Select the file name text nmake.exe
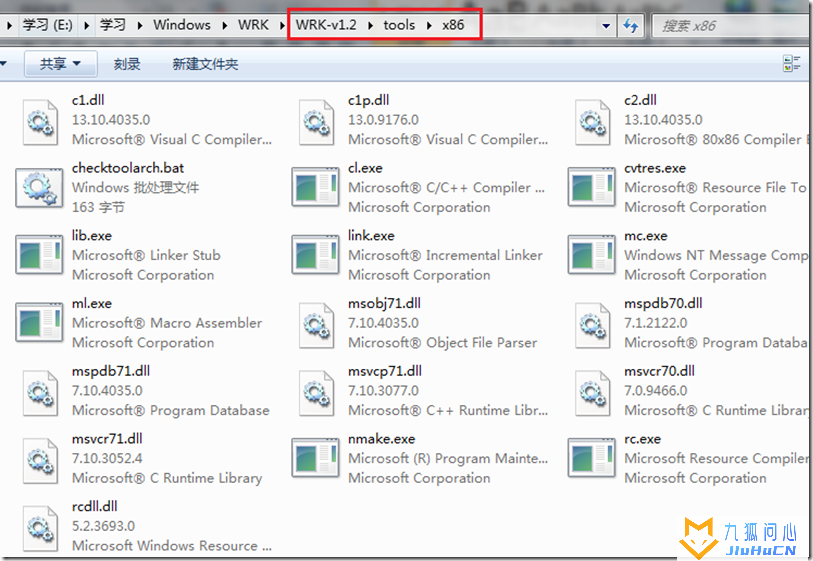Screen dimensions: 813x561 click(x=382, y=439)
